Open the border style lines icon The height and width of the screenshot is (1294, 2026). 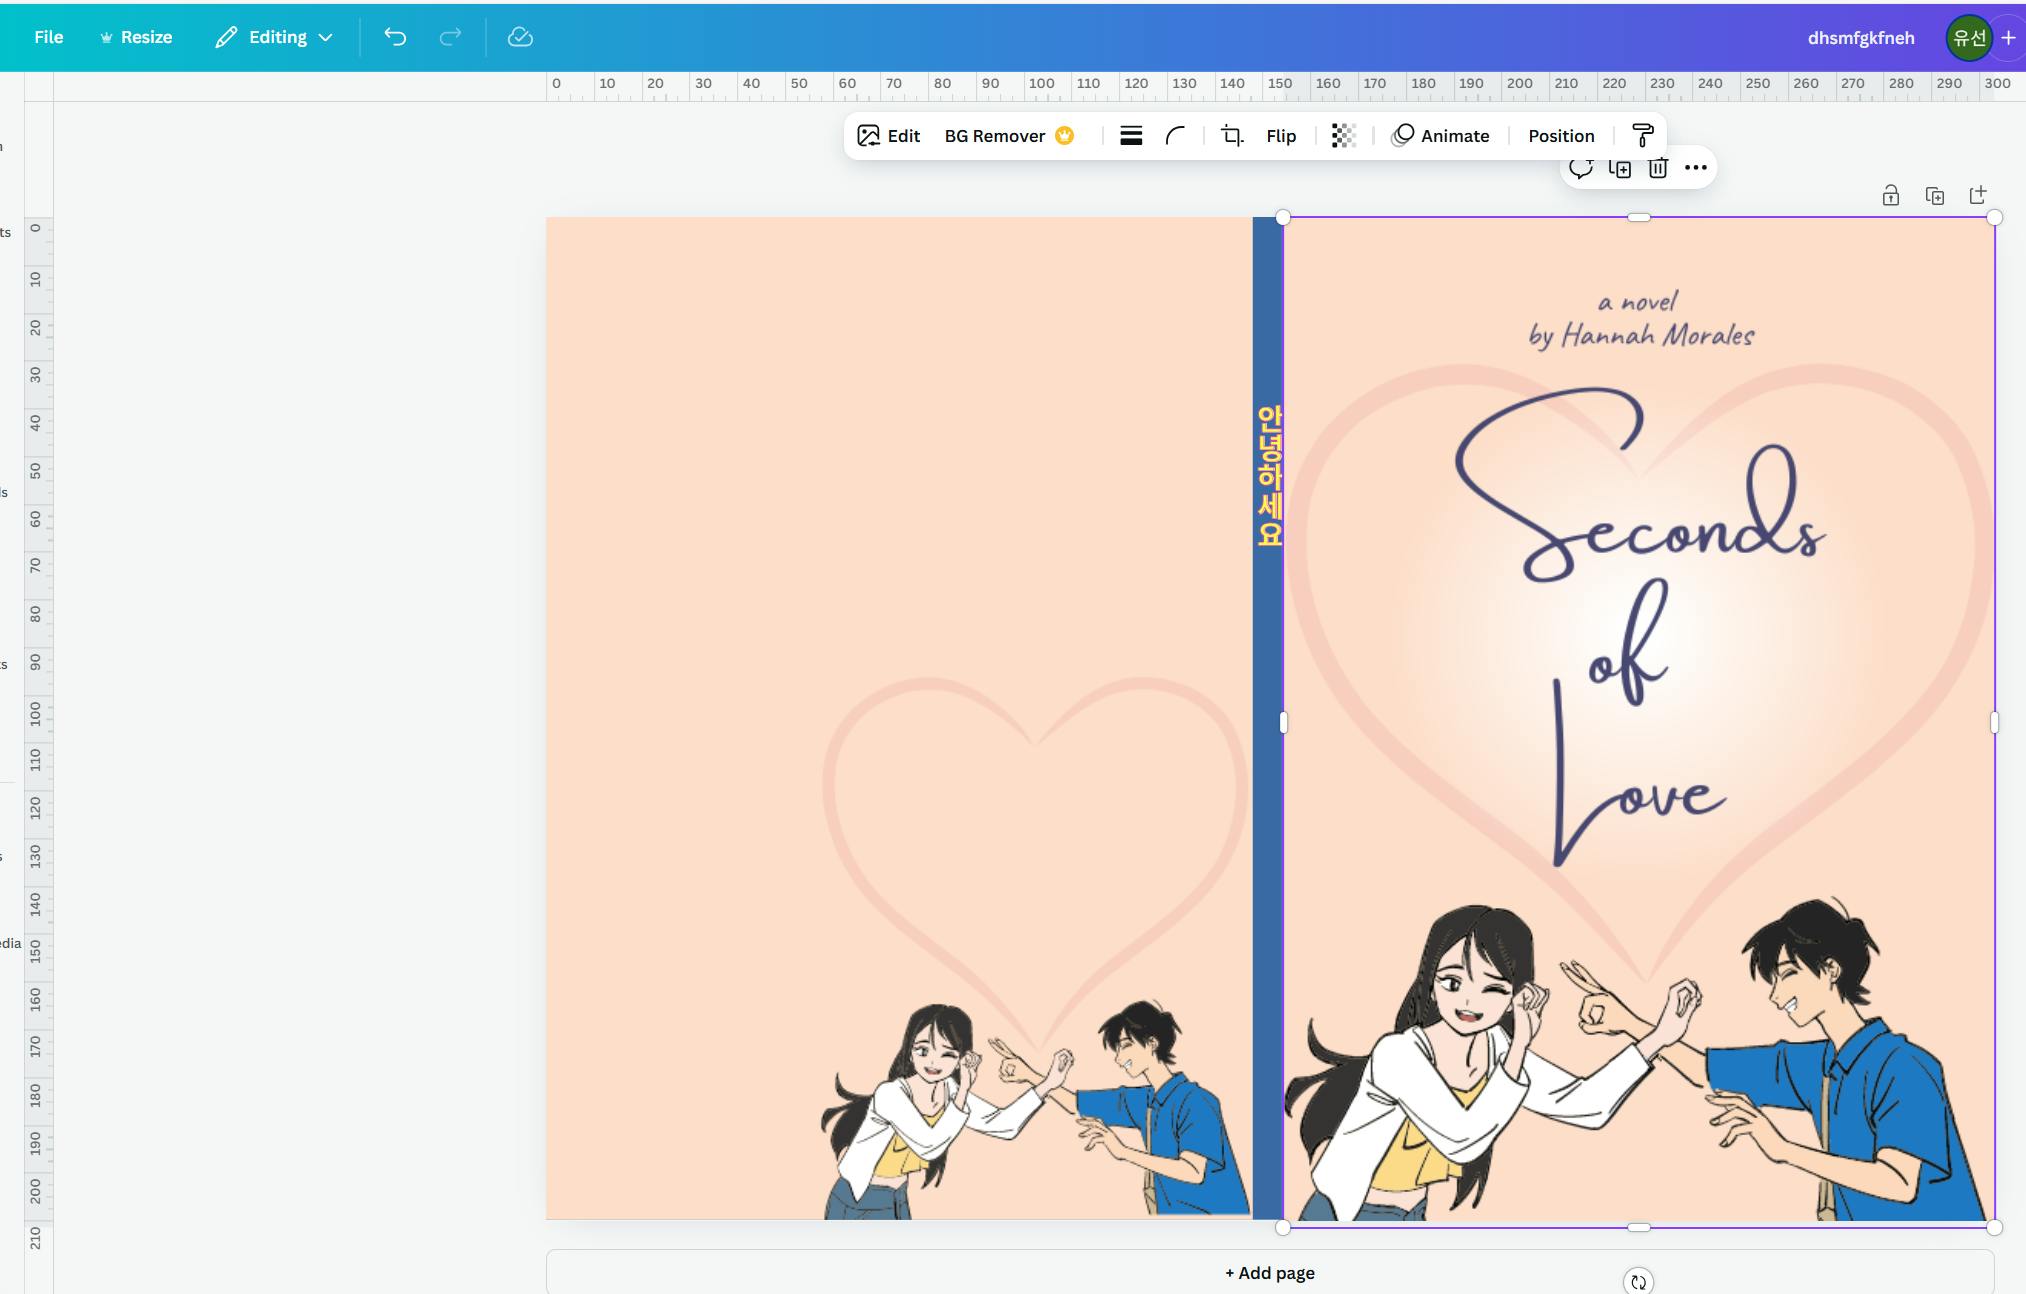point(1131,136)
